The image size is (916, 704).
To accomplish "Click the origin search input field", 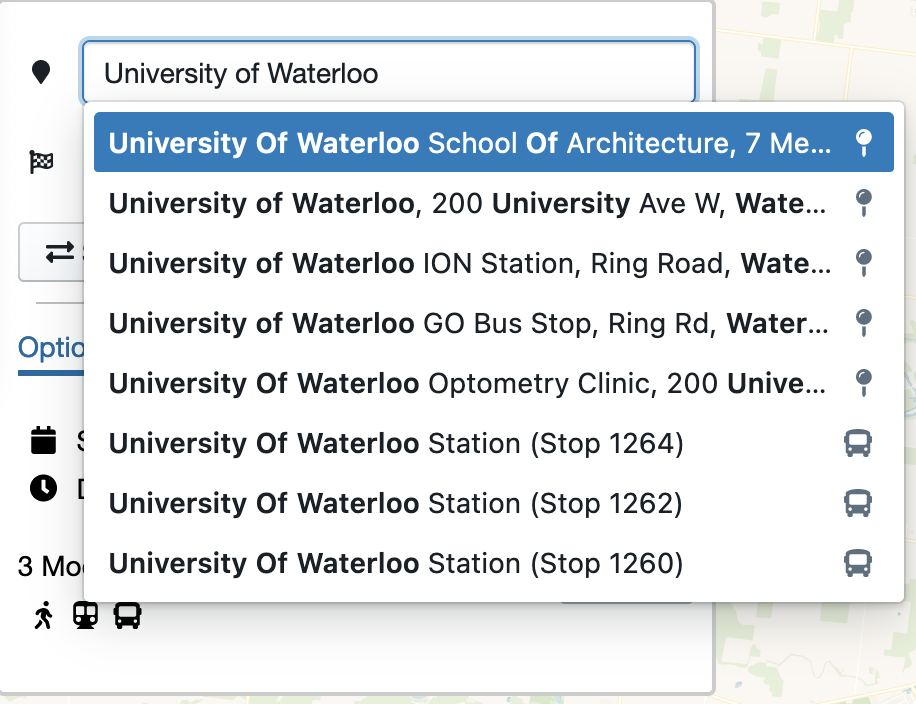I will pos(388,72).
